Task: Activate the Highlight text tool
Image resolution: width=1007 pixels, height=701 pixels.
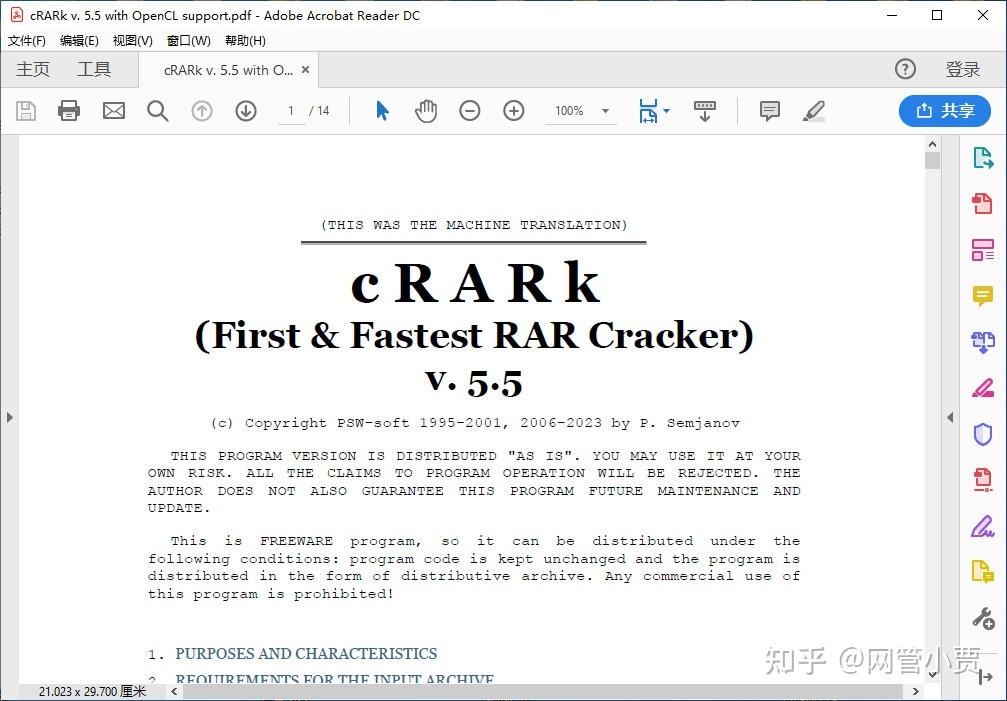Action: 813,110
